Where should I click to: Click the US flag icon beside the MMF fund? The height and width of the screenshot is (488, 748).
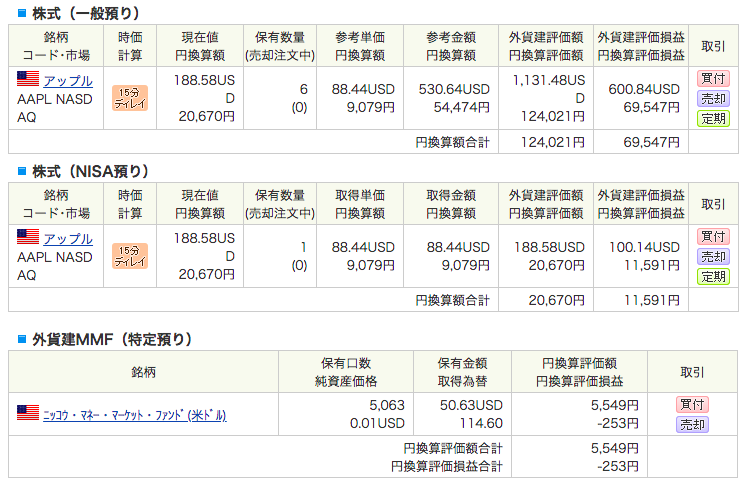[28, 413]
